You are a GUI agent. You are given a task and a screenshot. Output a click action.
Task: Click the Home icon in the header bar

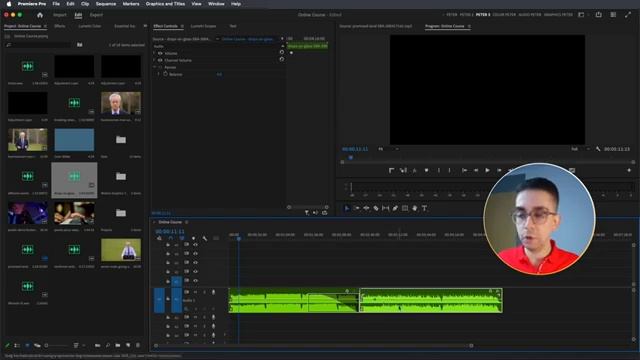(x=40, y=15)
